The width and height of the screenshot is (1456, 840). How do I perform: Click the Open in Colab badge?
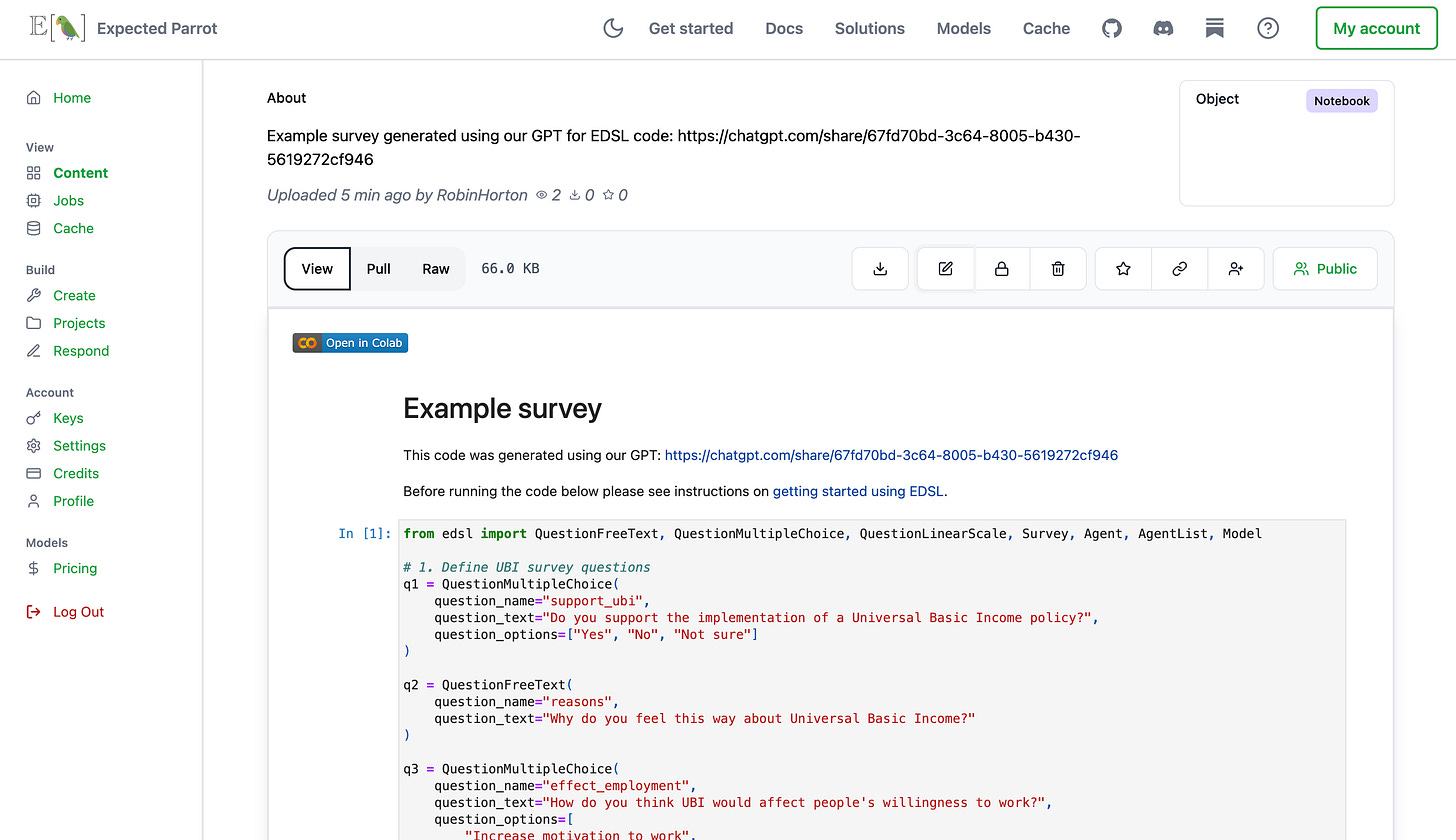coord(350,343)
